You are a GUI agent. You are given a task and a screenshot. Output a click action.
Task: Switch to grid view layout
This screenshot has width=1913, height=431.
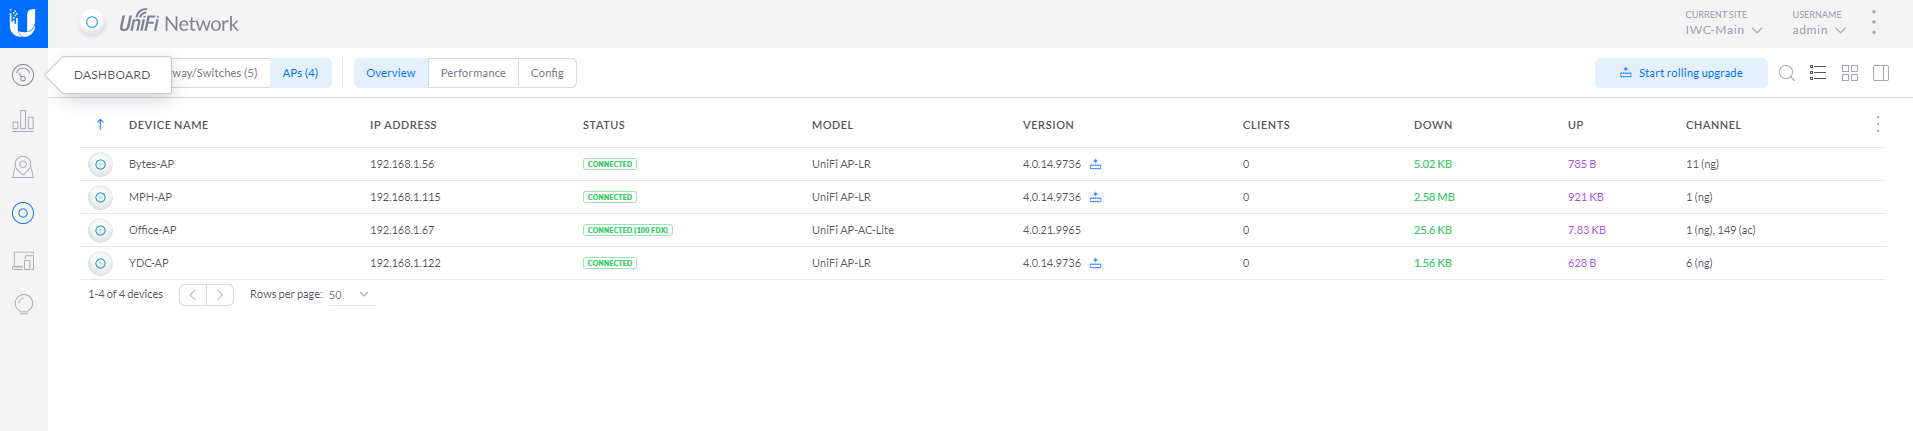(1850, 73)
